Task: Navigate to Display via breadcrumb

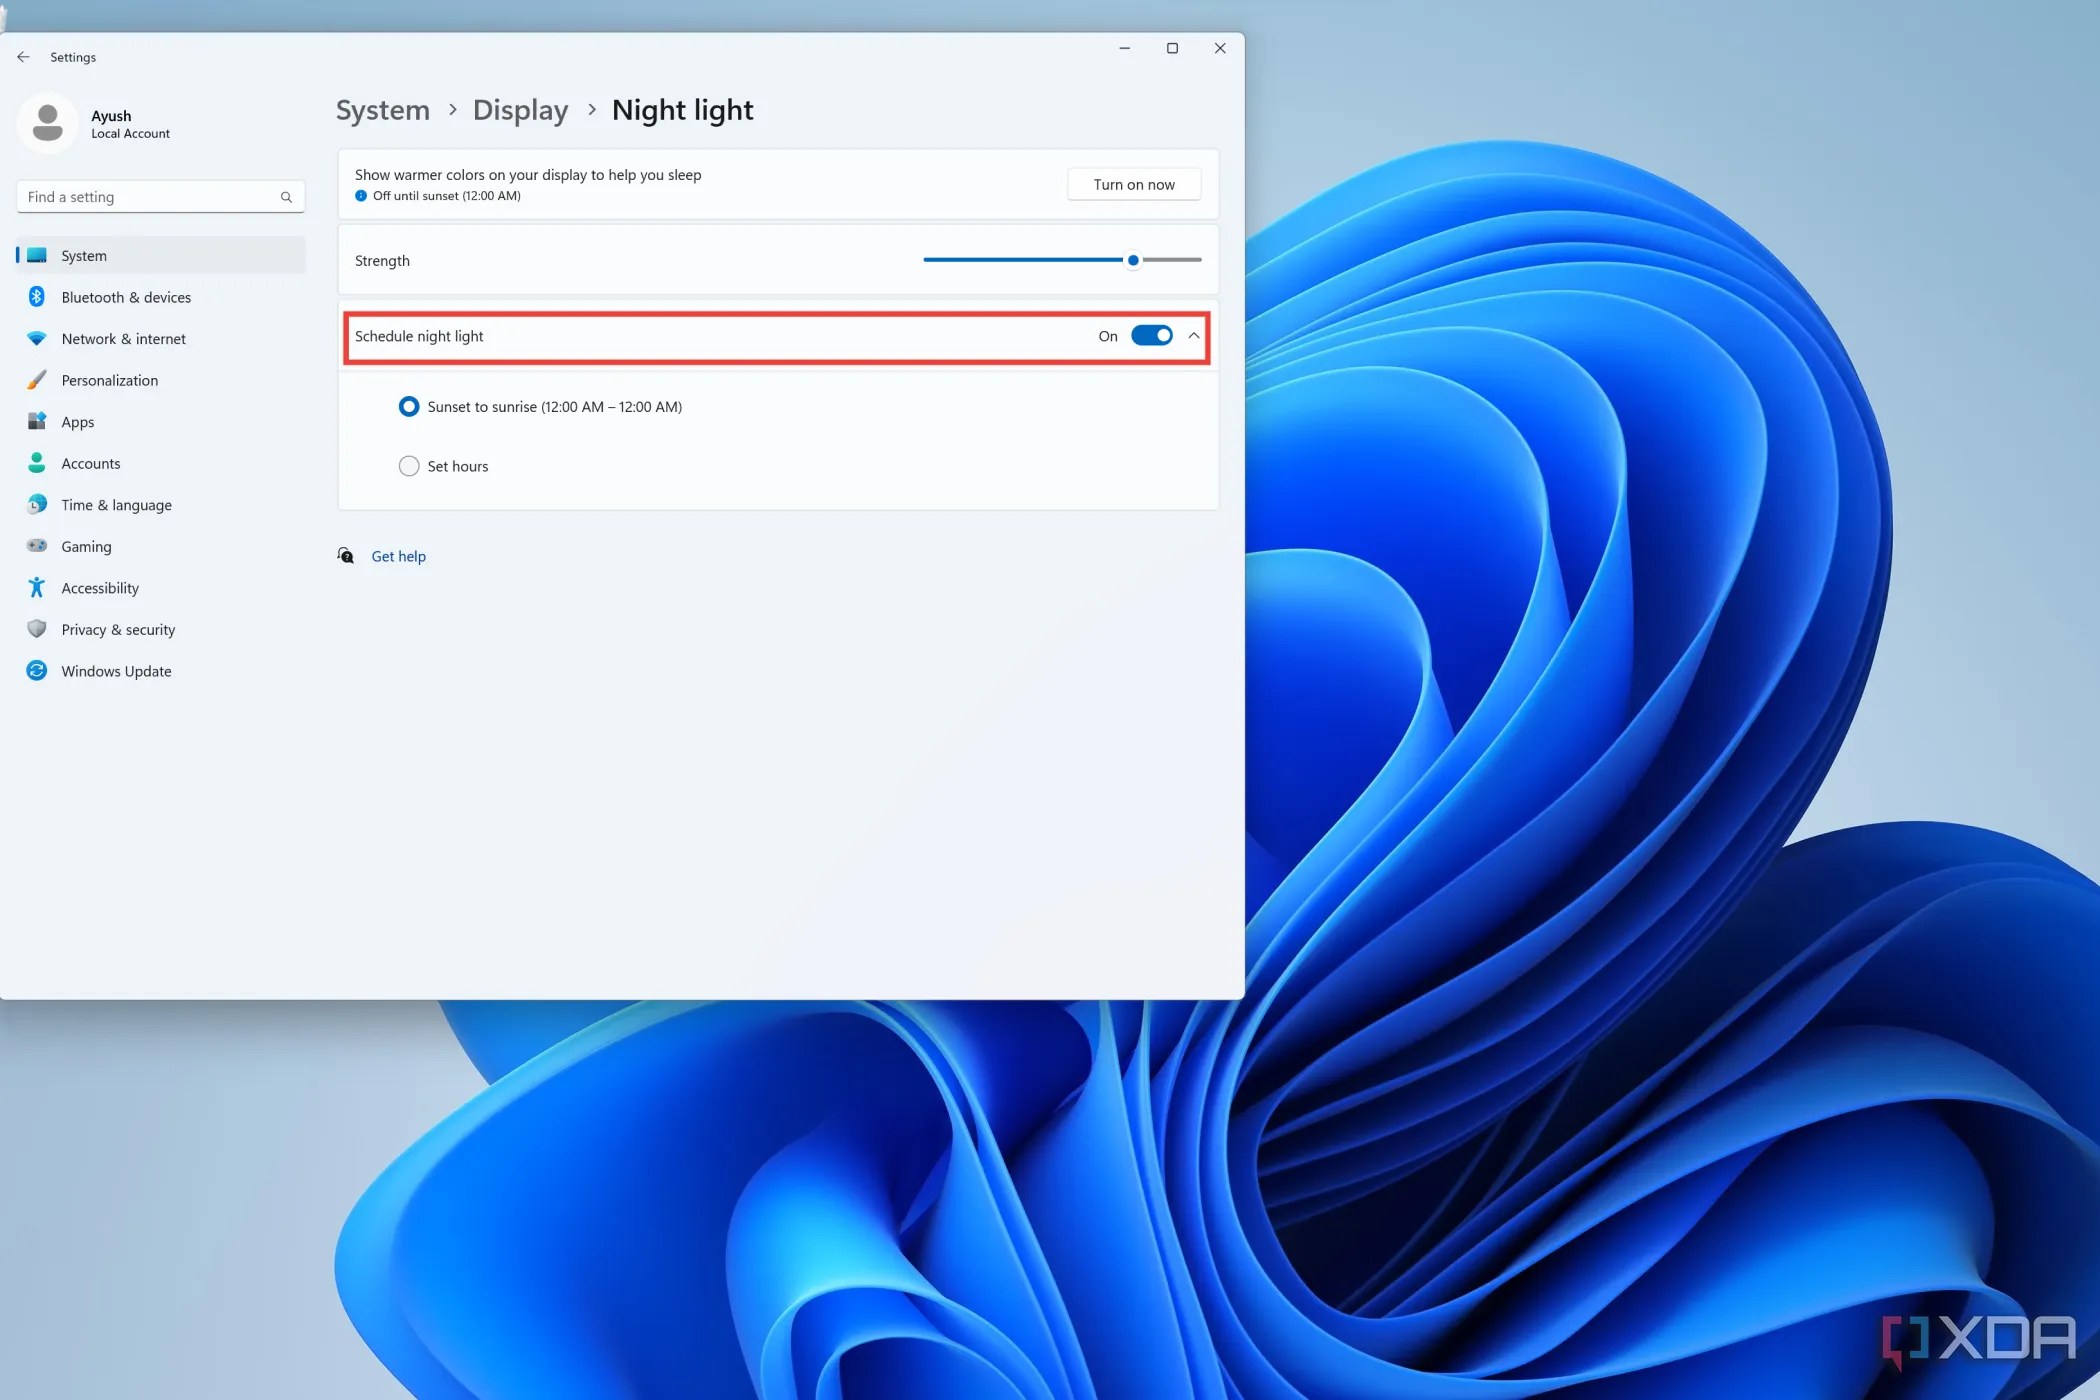Action: [x=519, y=110]
